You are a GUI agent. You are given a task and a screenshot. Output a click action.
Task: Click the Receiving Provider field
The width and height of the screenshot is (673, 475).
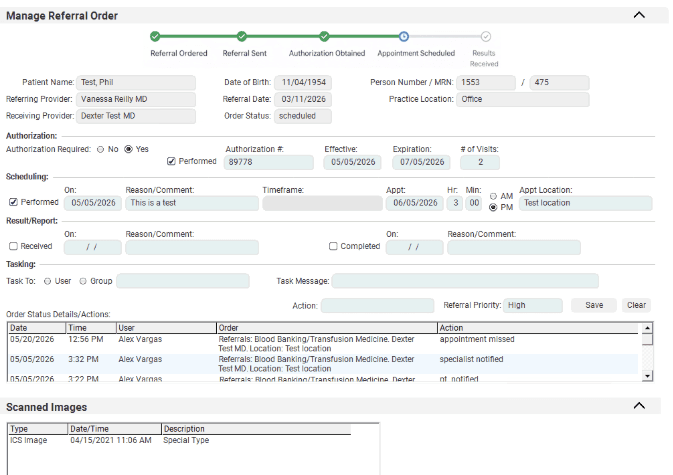[x=136, y=116]
